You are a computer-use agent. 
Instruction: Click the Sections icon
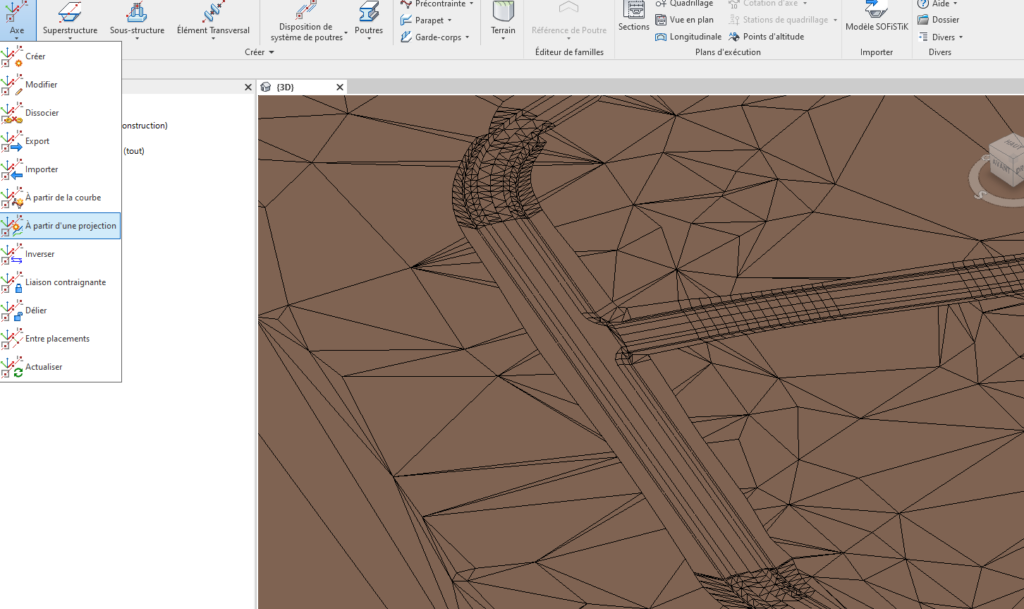(x=634, y=17)
